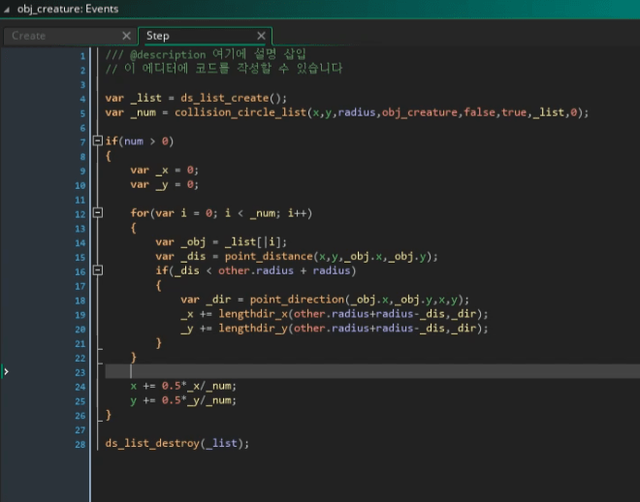Viewport: 640px width, 502px height.
Task: Place the cursor on highlighted empty line 23
Action: click(300, 371)
